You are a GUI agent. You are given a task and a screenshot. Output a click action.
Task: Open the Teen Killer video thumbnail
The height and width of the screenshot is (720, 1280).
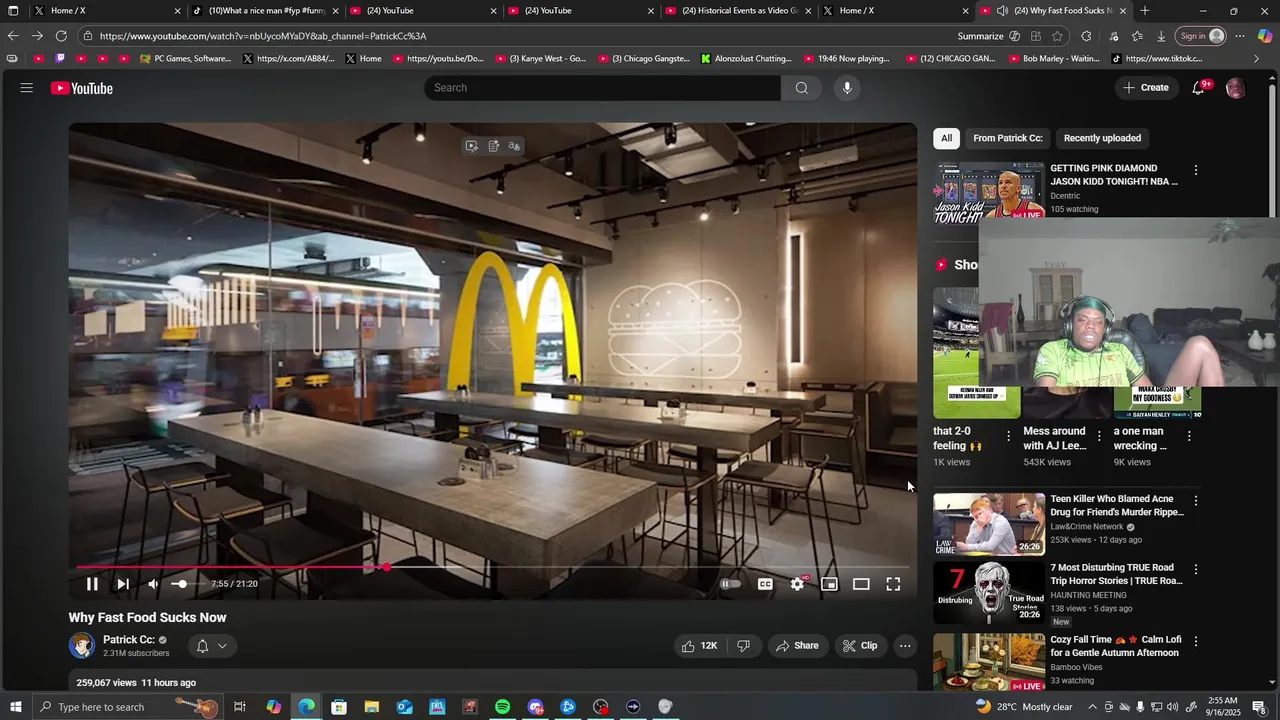[x=989, y=524]
